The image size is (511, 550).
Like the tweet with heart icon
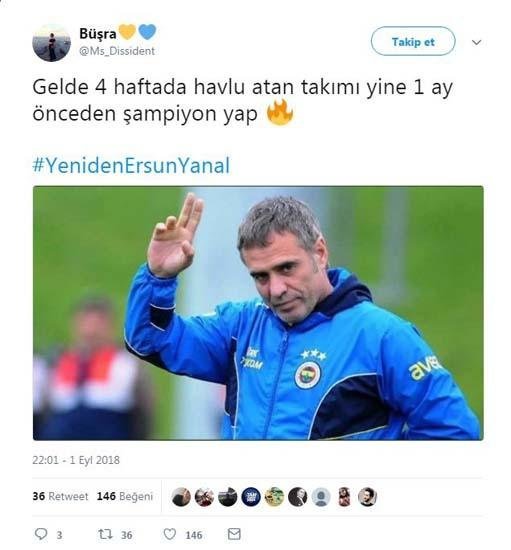coord(170,534)
